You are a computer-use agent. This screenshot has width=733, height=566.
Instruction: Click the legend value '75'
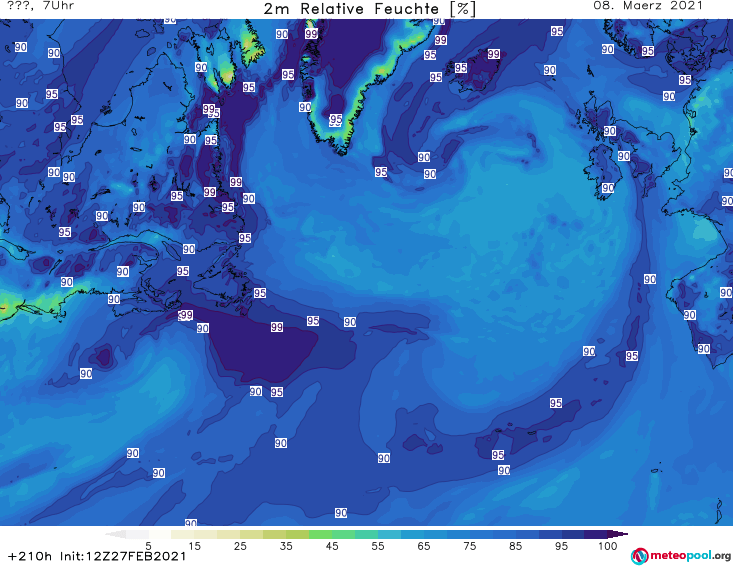coord(470,546)
